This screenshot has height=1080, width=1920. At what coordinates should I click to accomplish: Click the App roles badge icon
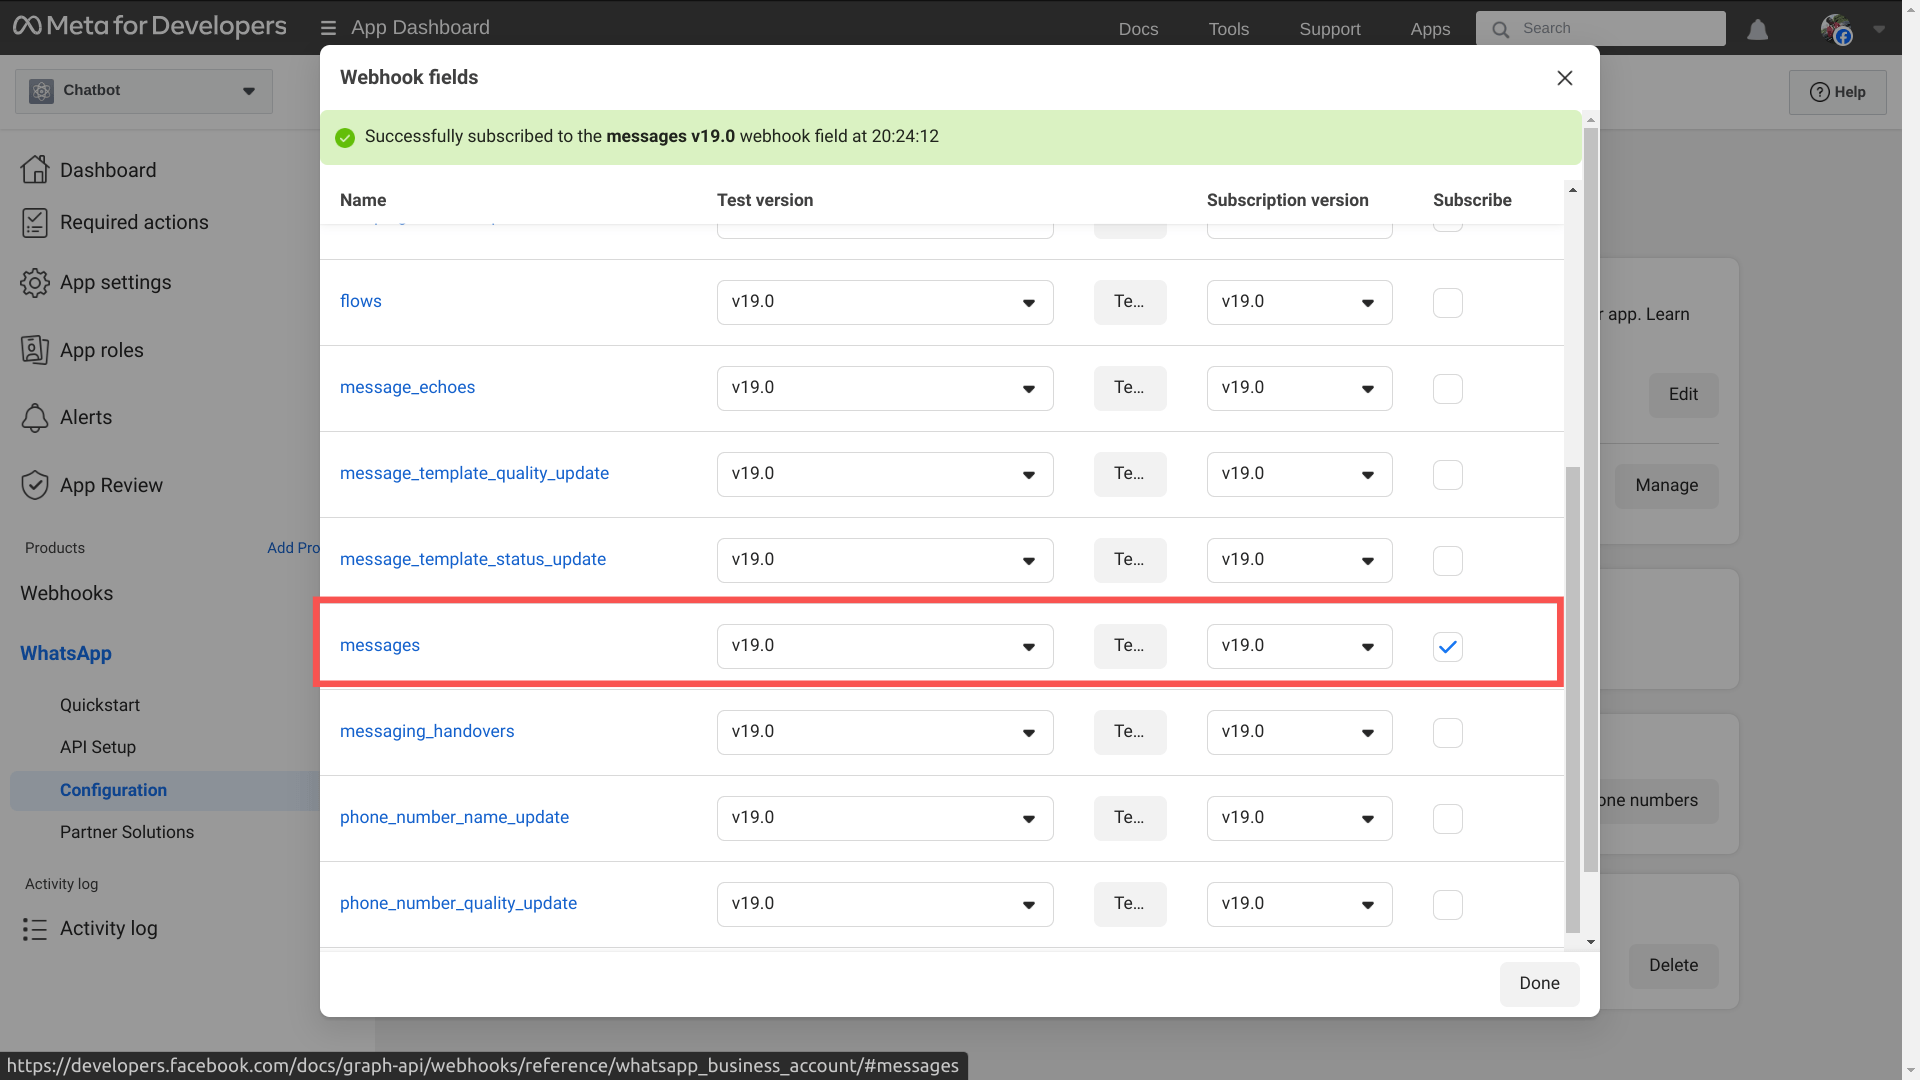[x=35, y=350]
